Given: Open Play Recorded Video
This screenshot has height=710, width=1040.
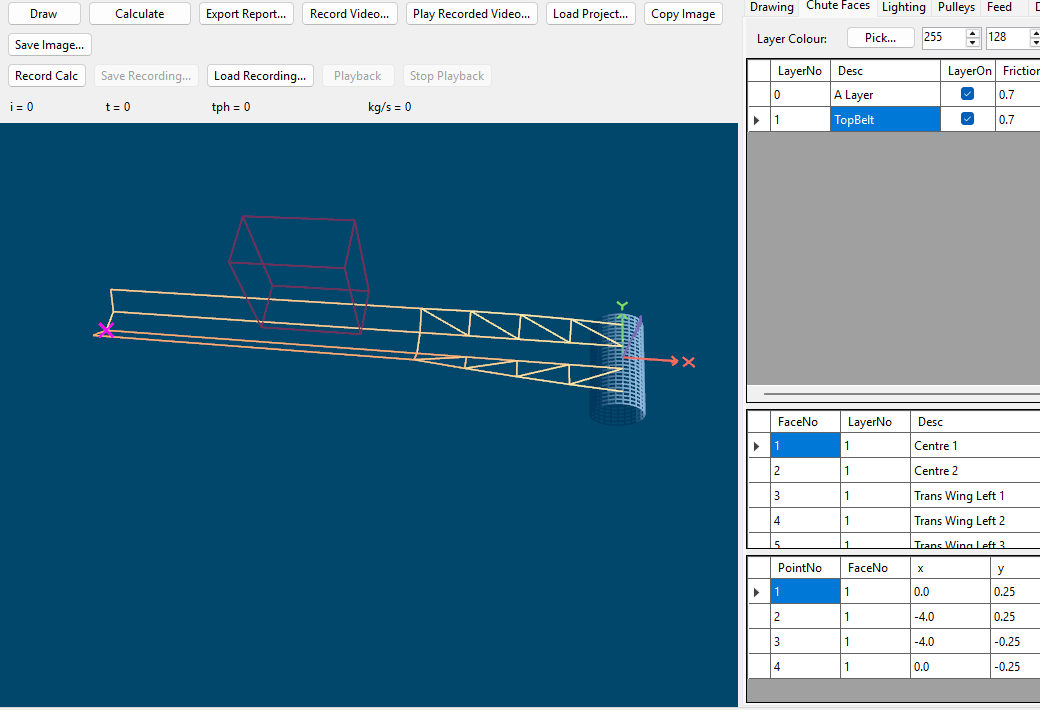Looking at the screenshot, I should (472, 14).
